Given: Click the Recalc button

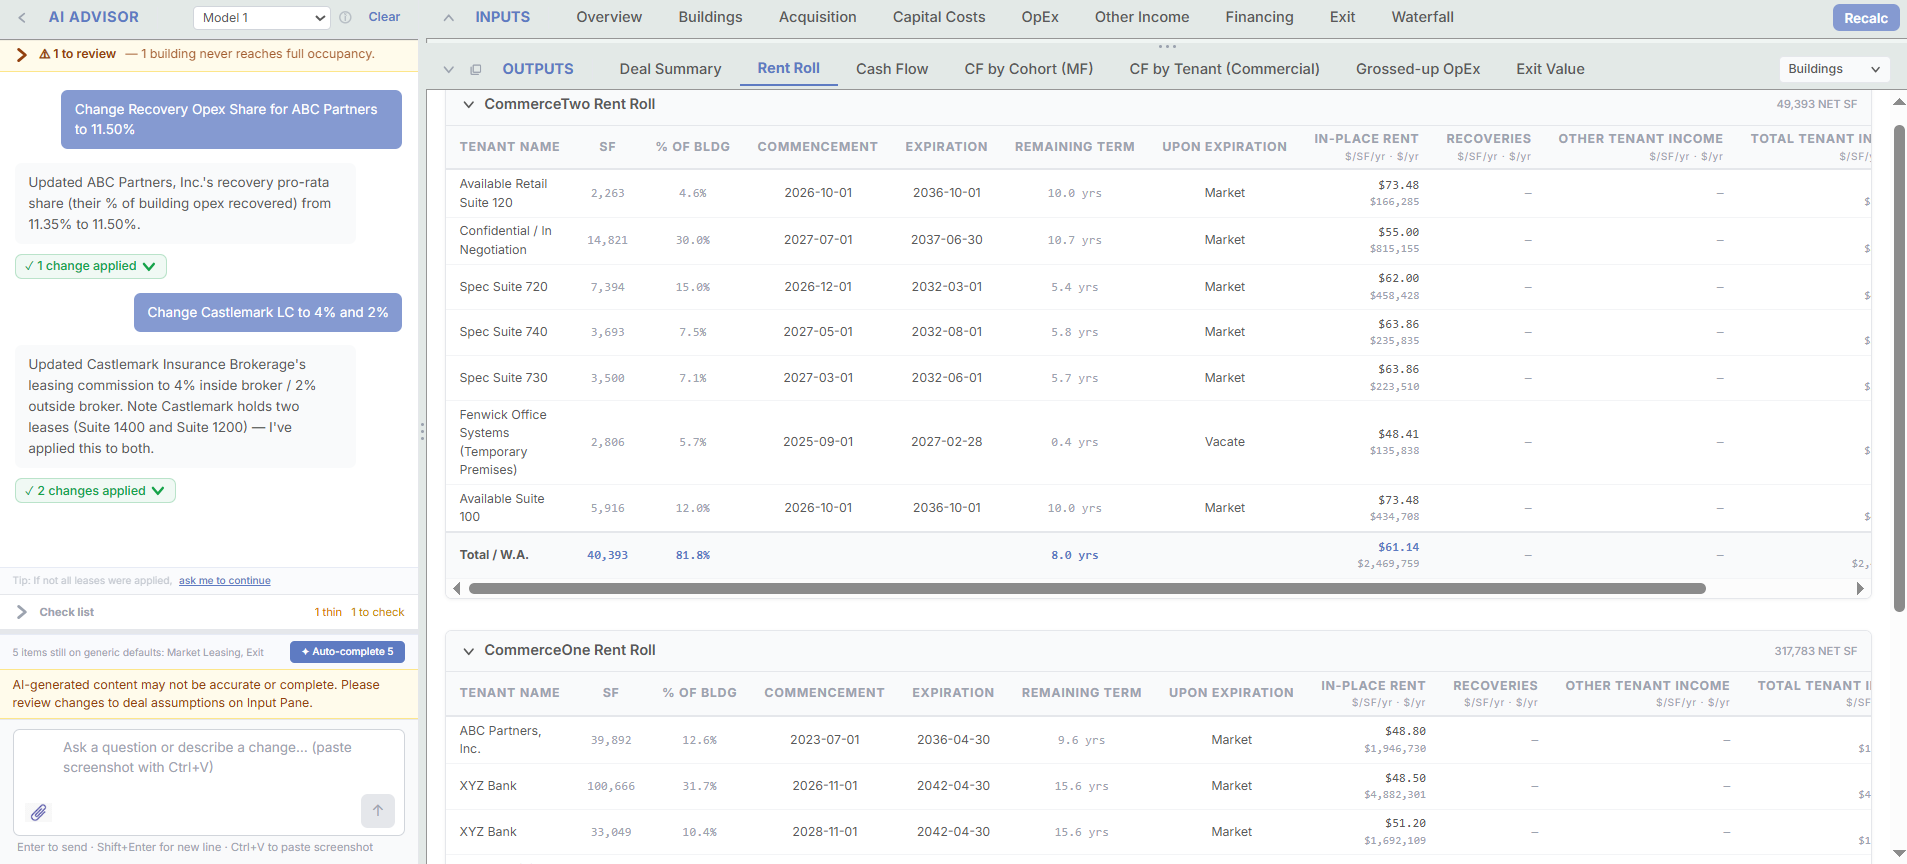Looking at the screenshot, I should point(1866,18).
